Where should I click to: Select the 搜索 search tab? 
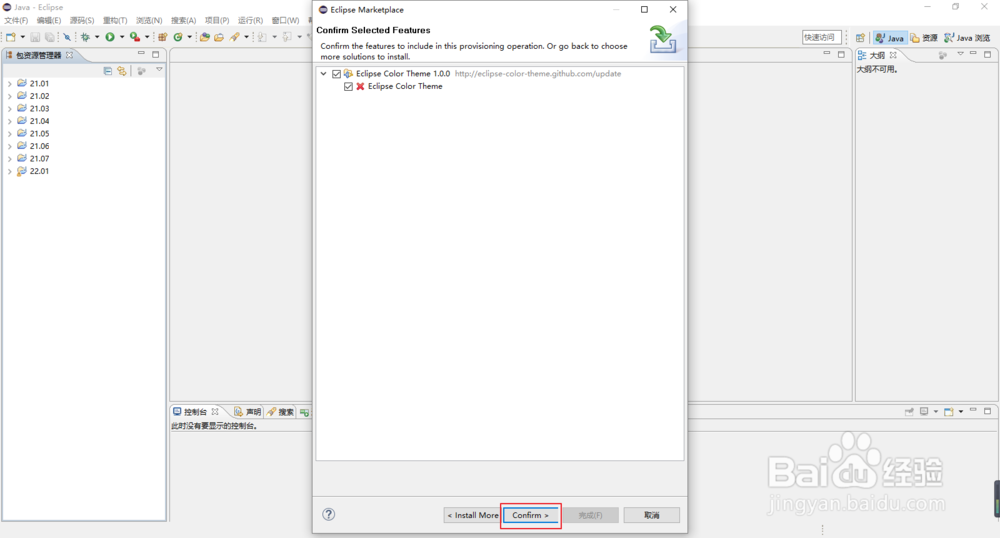[x=280, y=412]
